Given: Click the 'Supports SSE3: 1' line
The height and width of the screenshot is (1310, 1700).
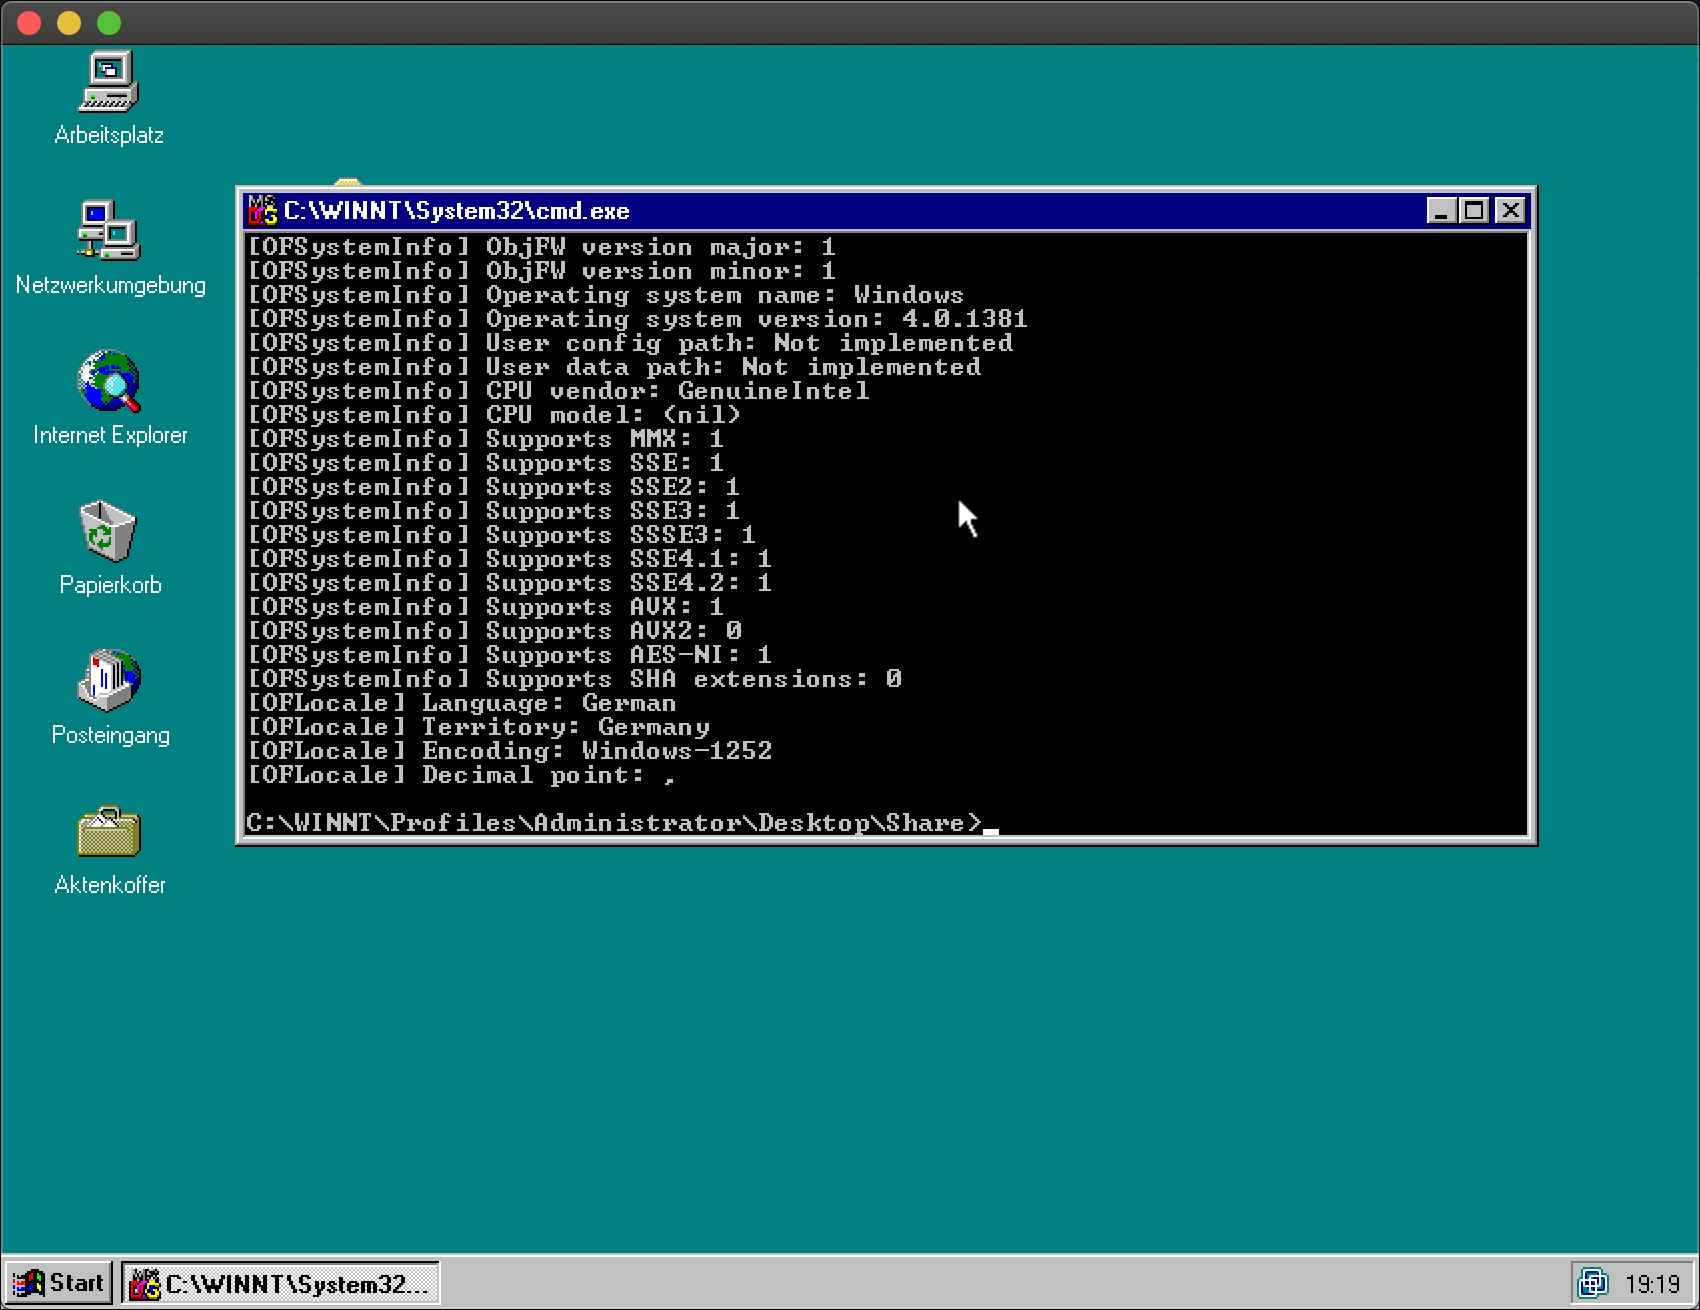Looking at the screenshot, I should [493, 511].
